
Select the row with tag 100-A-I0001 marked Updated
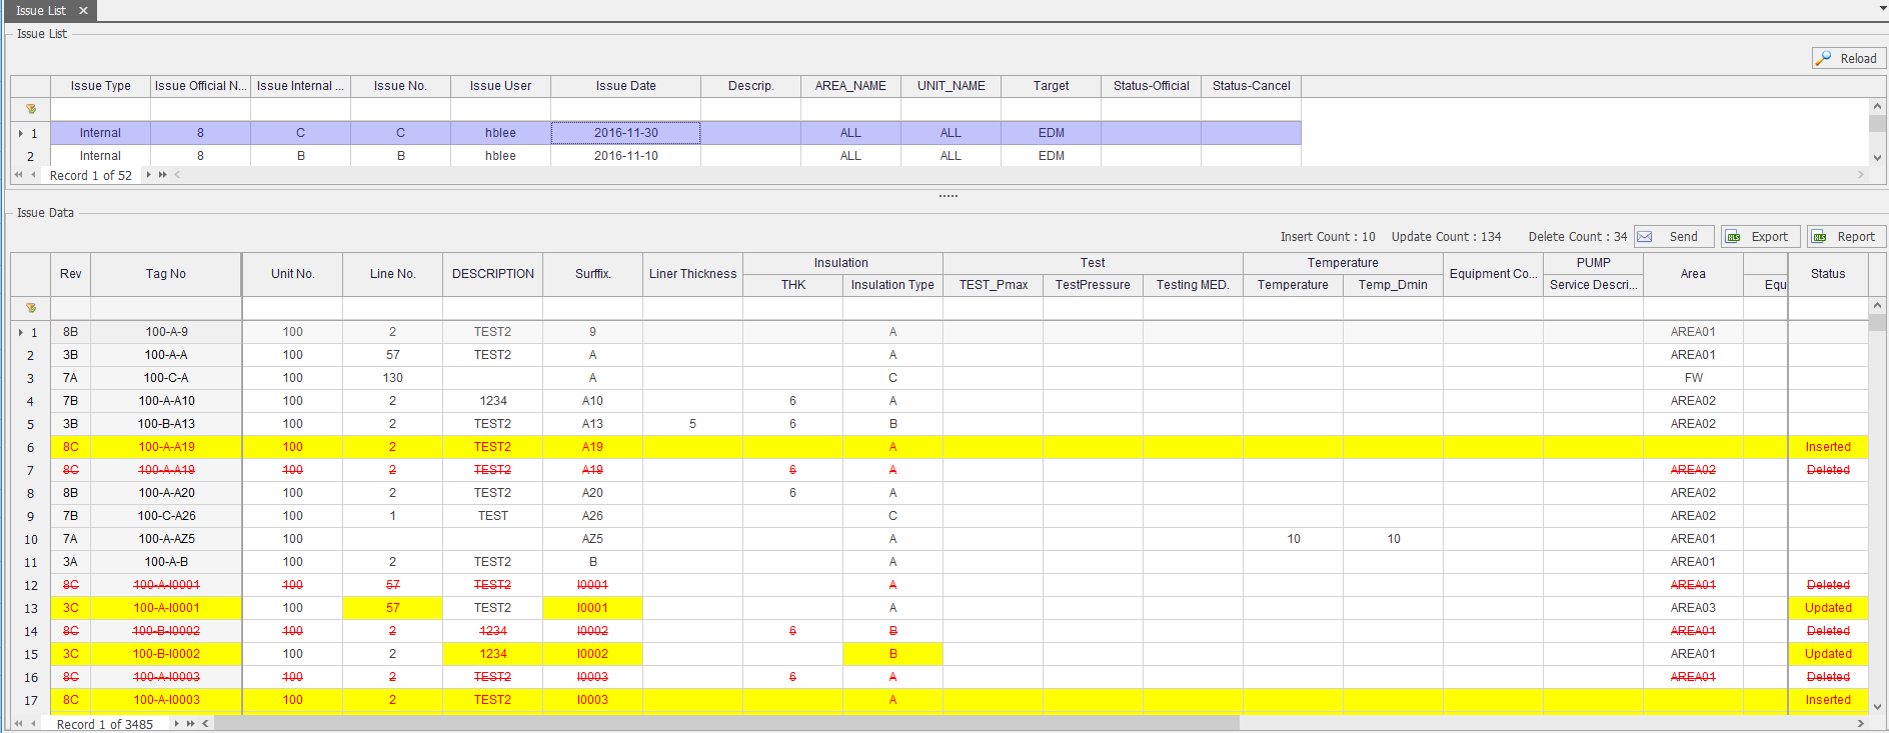pyautogui.click(x=166, y=608)
